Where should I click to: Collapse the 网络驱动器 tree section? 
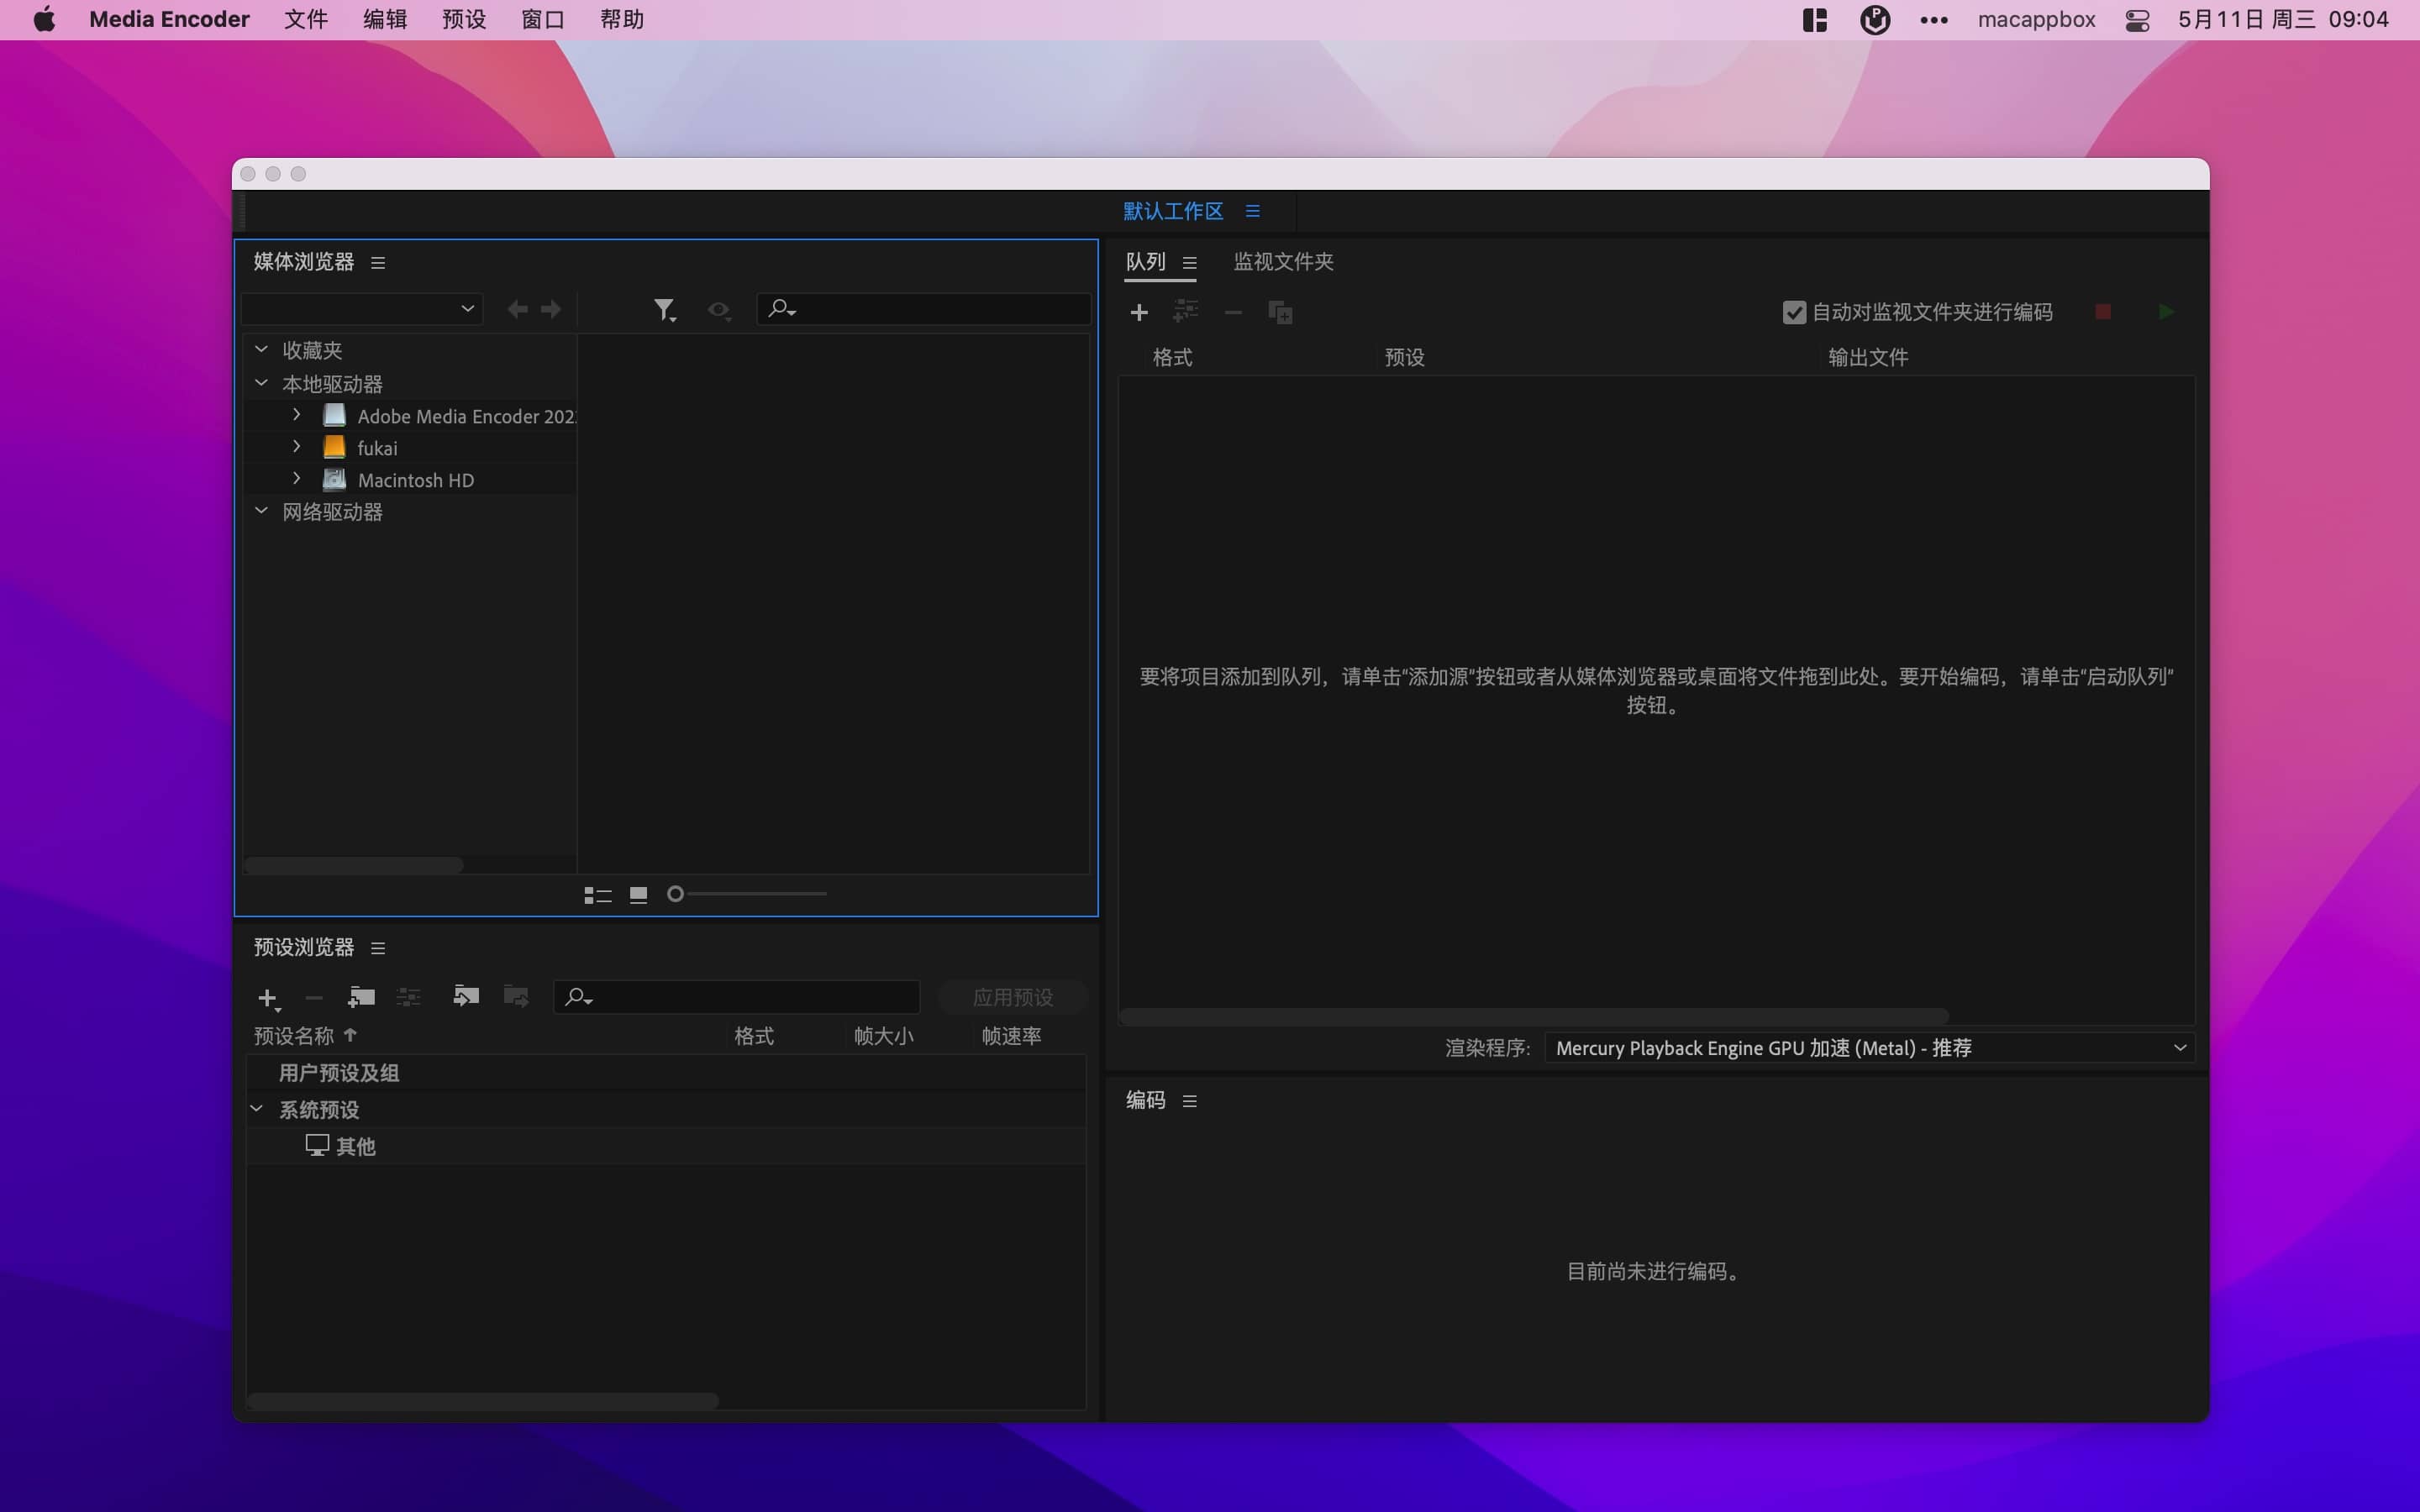coord(261,511)
